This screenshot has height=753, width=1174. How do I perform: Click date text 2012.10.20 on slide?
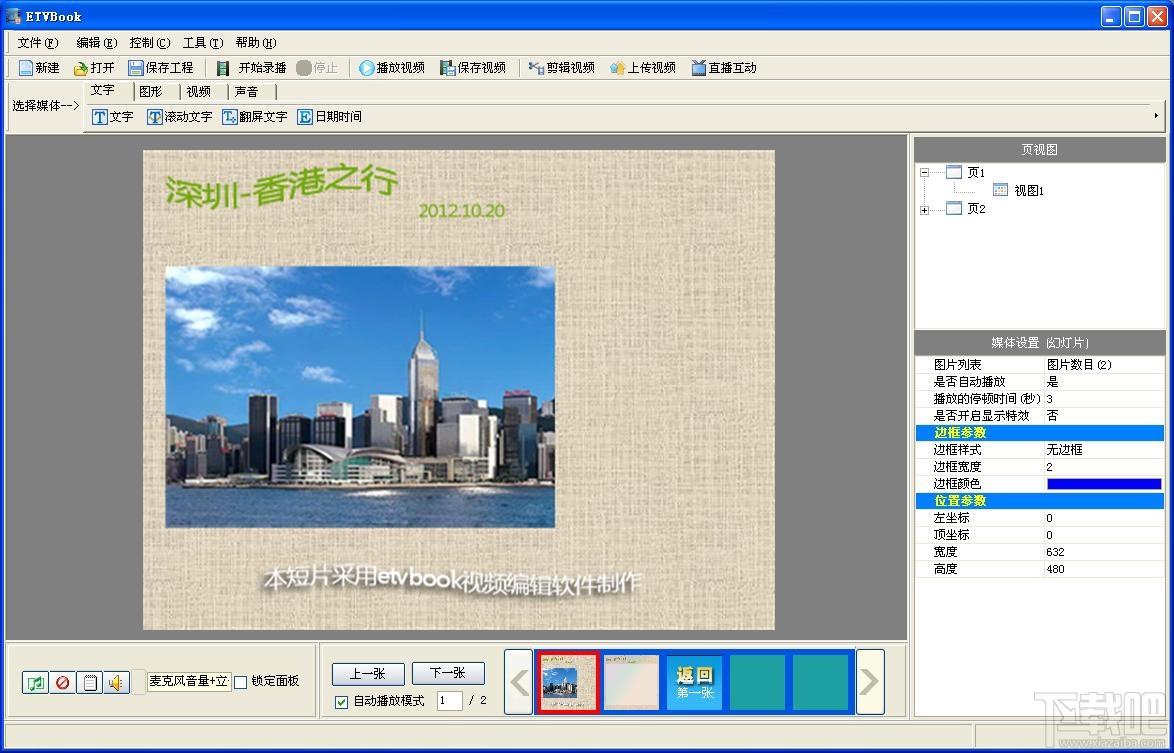[x=462, y=211]
